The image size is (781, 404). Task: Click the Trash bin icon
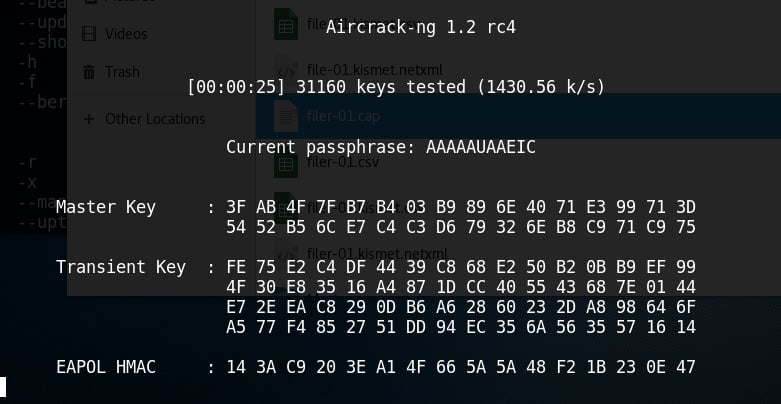pos(89,72)
